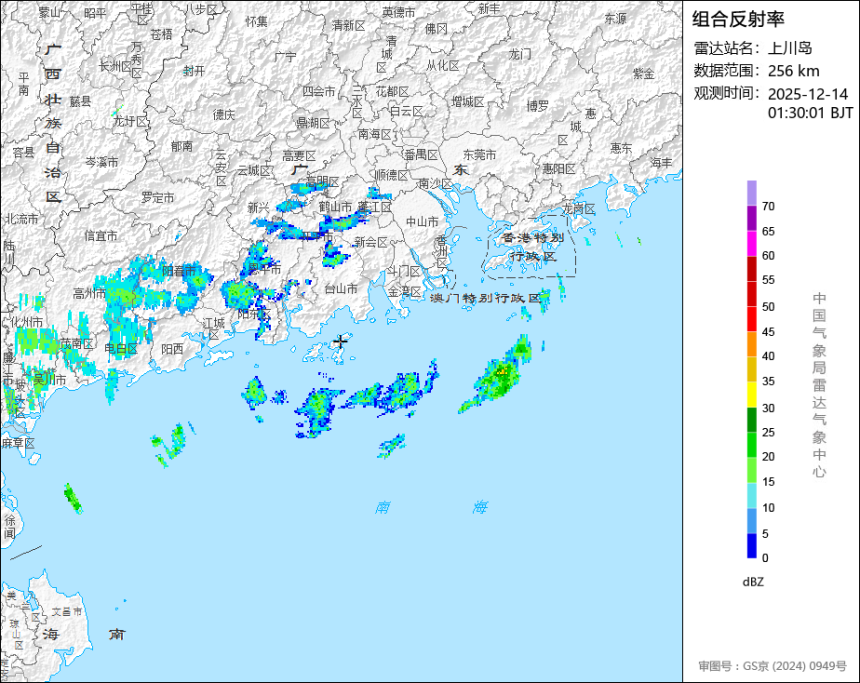Click the 紫金 map label
This screenshot has width=860, height=683.
coord(644,73)
